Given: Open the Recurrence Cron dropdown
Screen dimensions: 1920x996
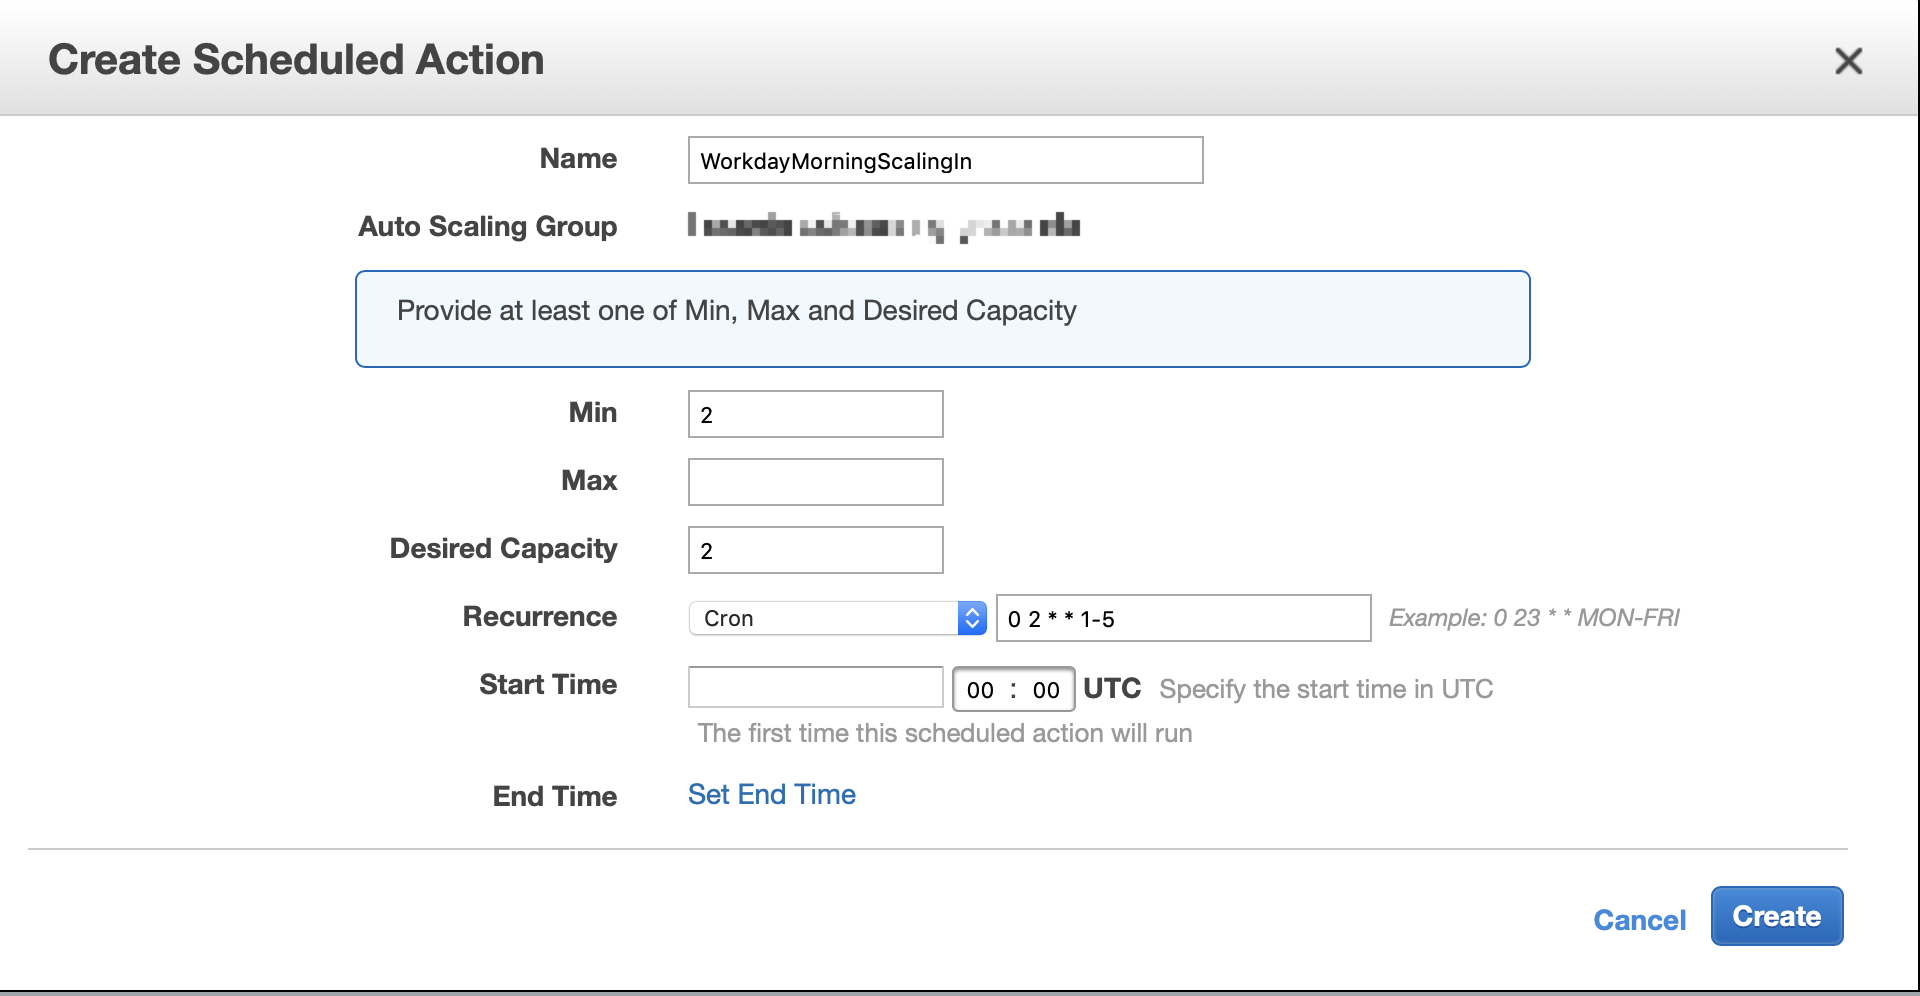Looking at the screenshot, I should (x=838, y=618).
